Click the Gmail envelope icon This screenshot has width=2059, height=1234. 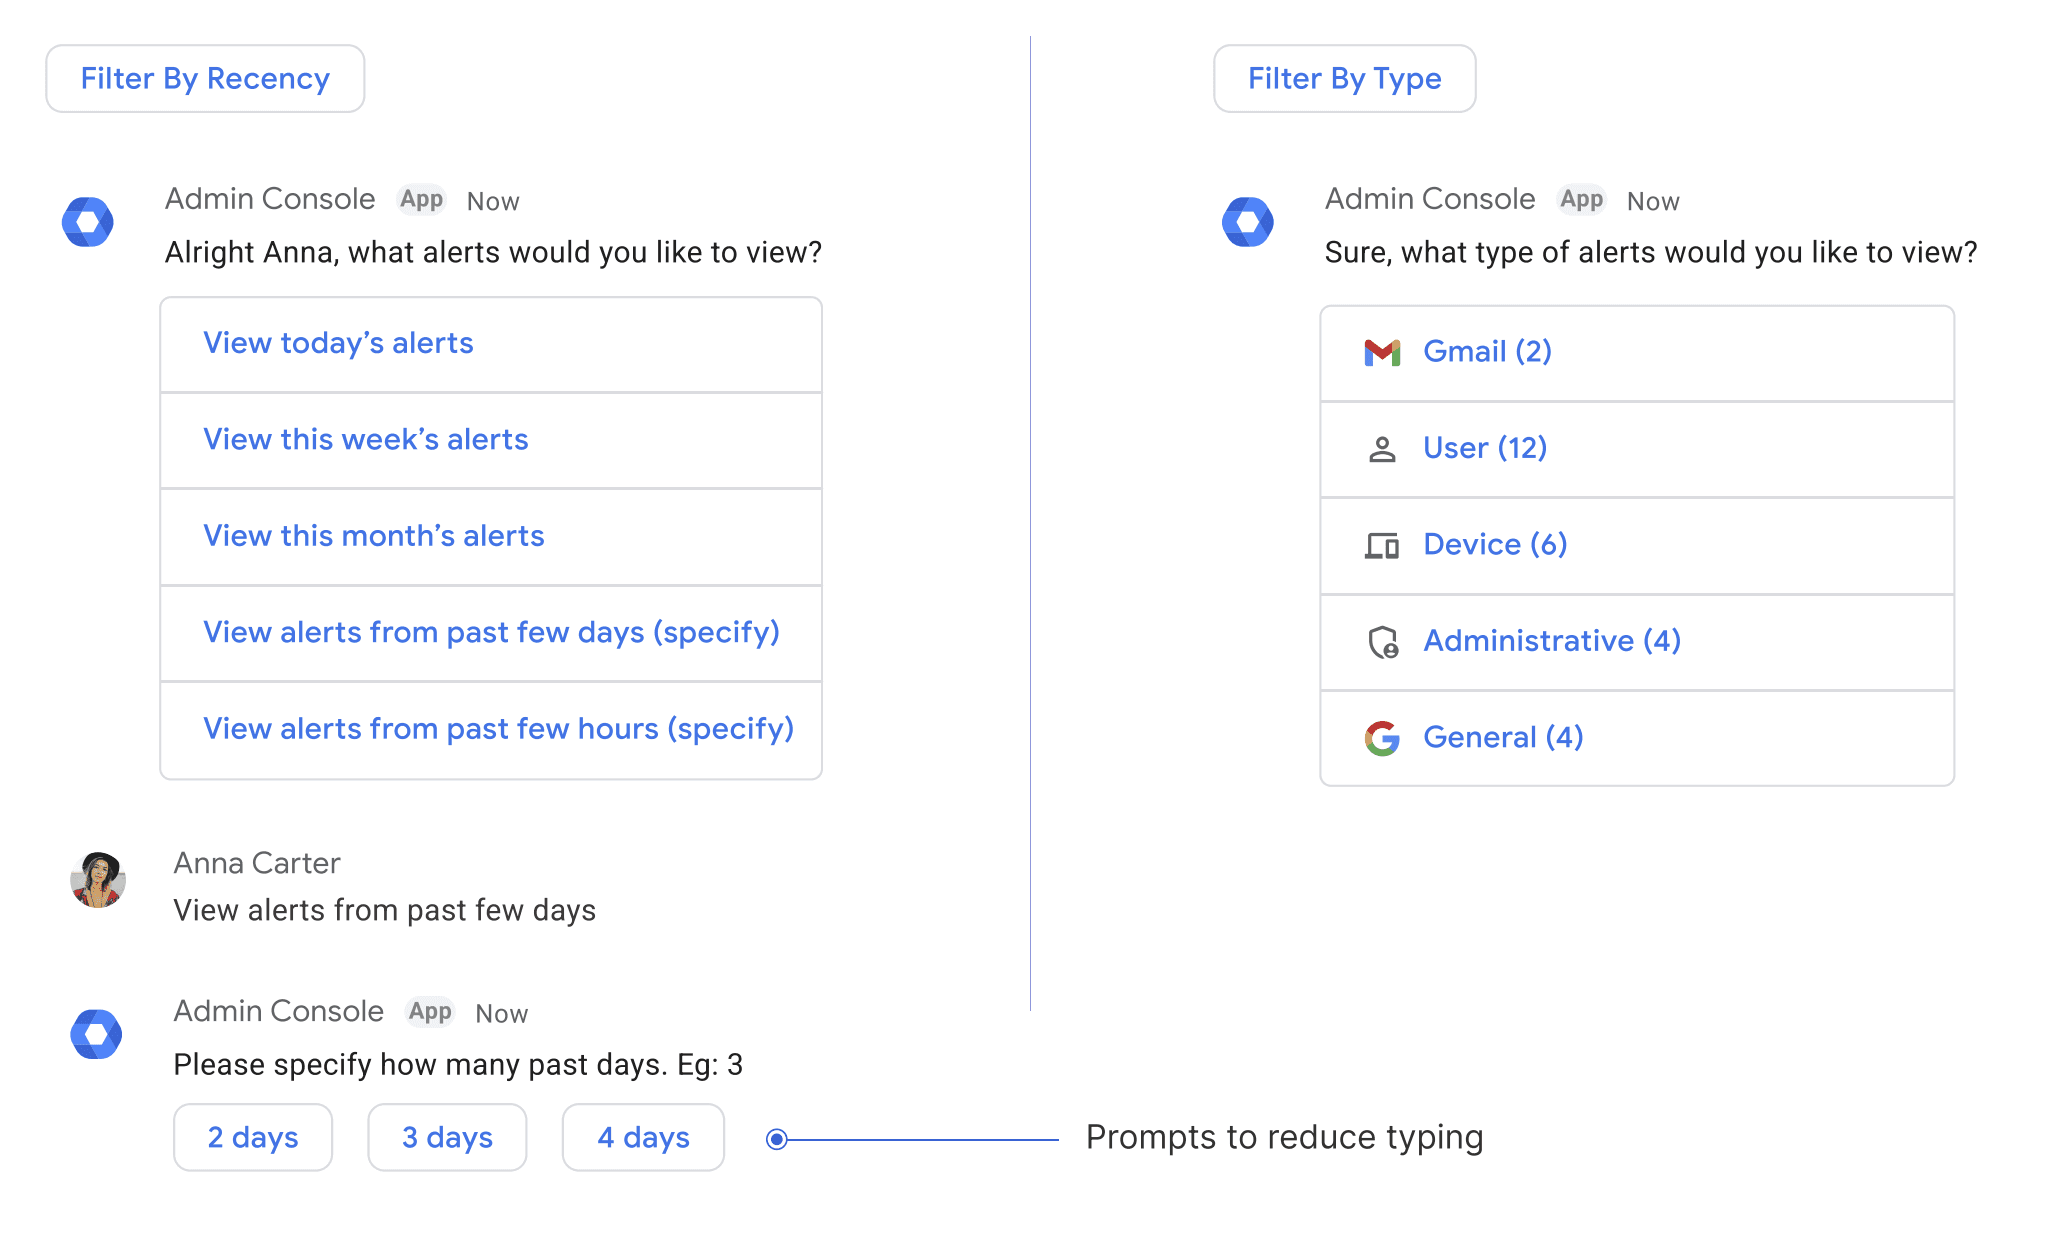1381,352
